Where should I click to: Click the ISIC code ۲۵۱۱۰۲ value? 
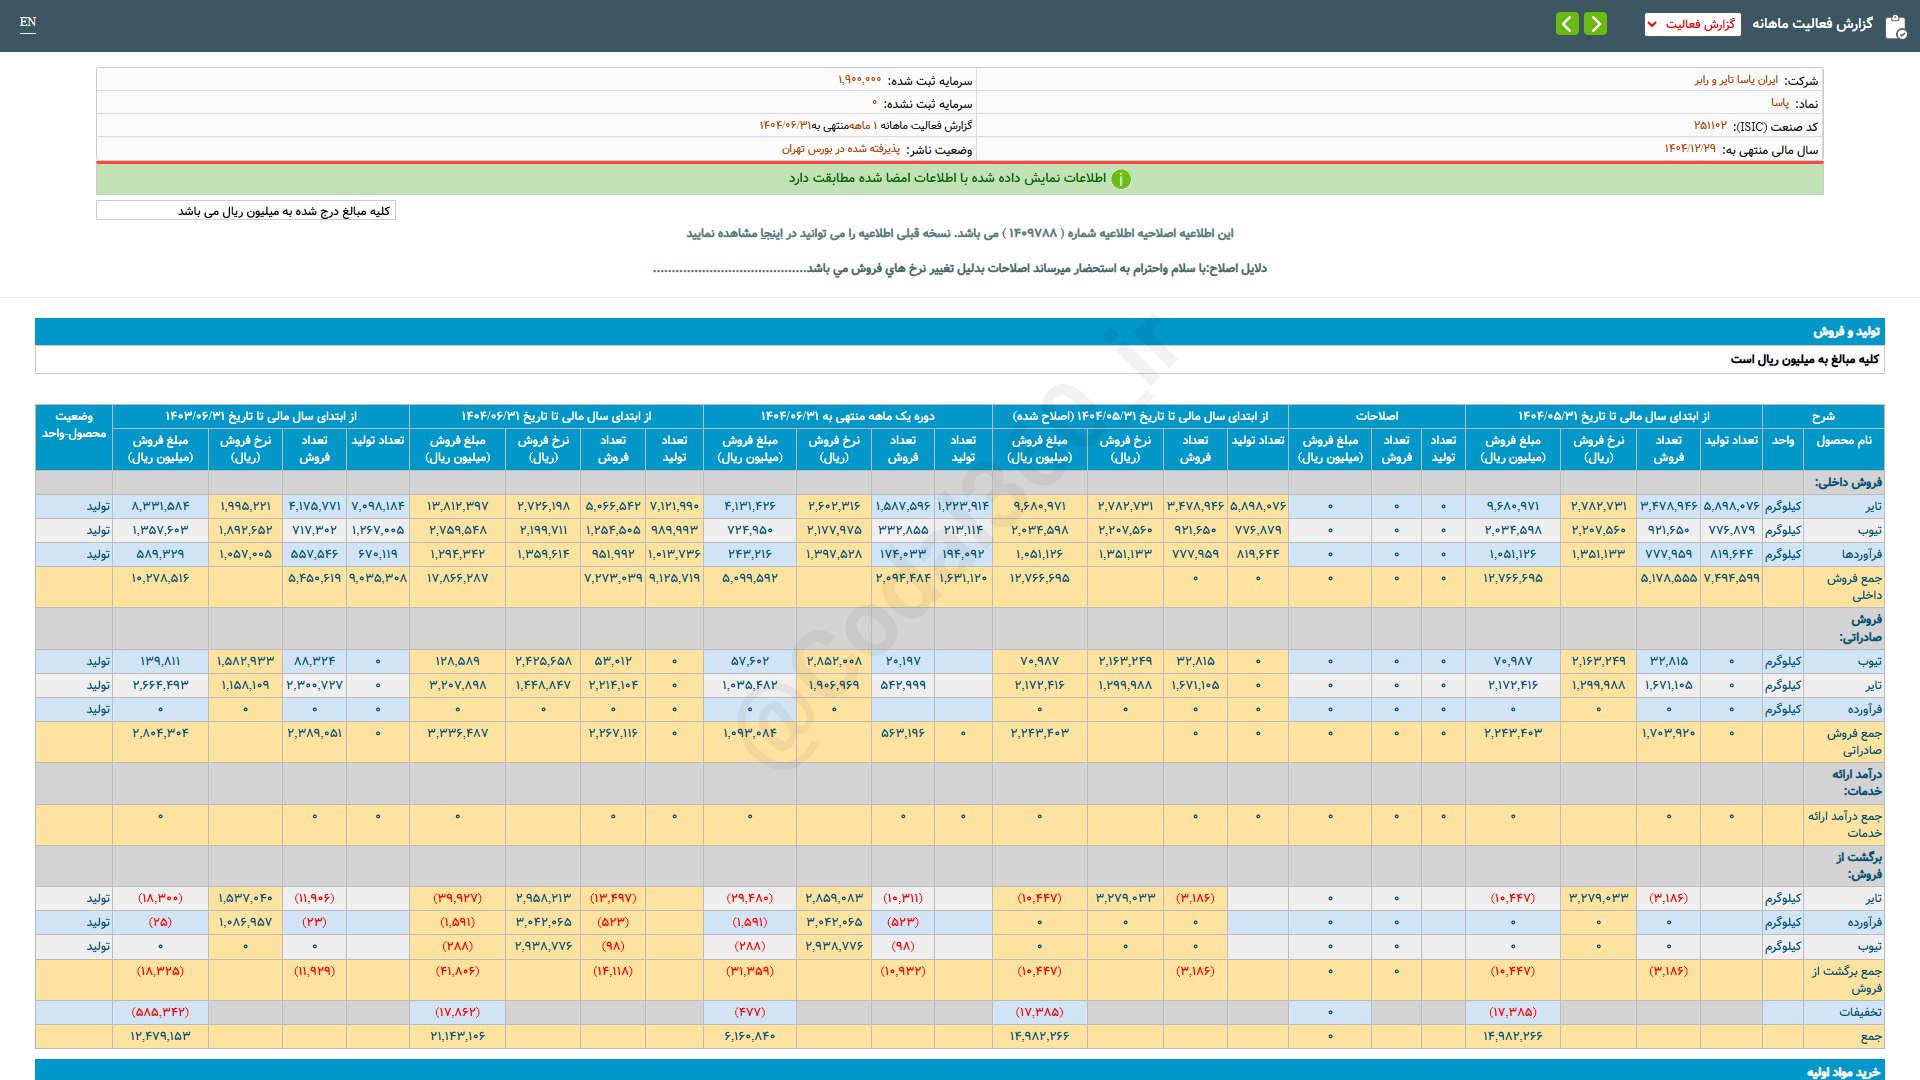(1710, 126)
